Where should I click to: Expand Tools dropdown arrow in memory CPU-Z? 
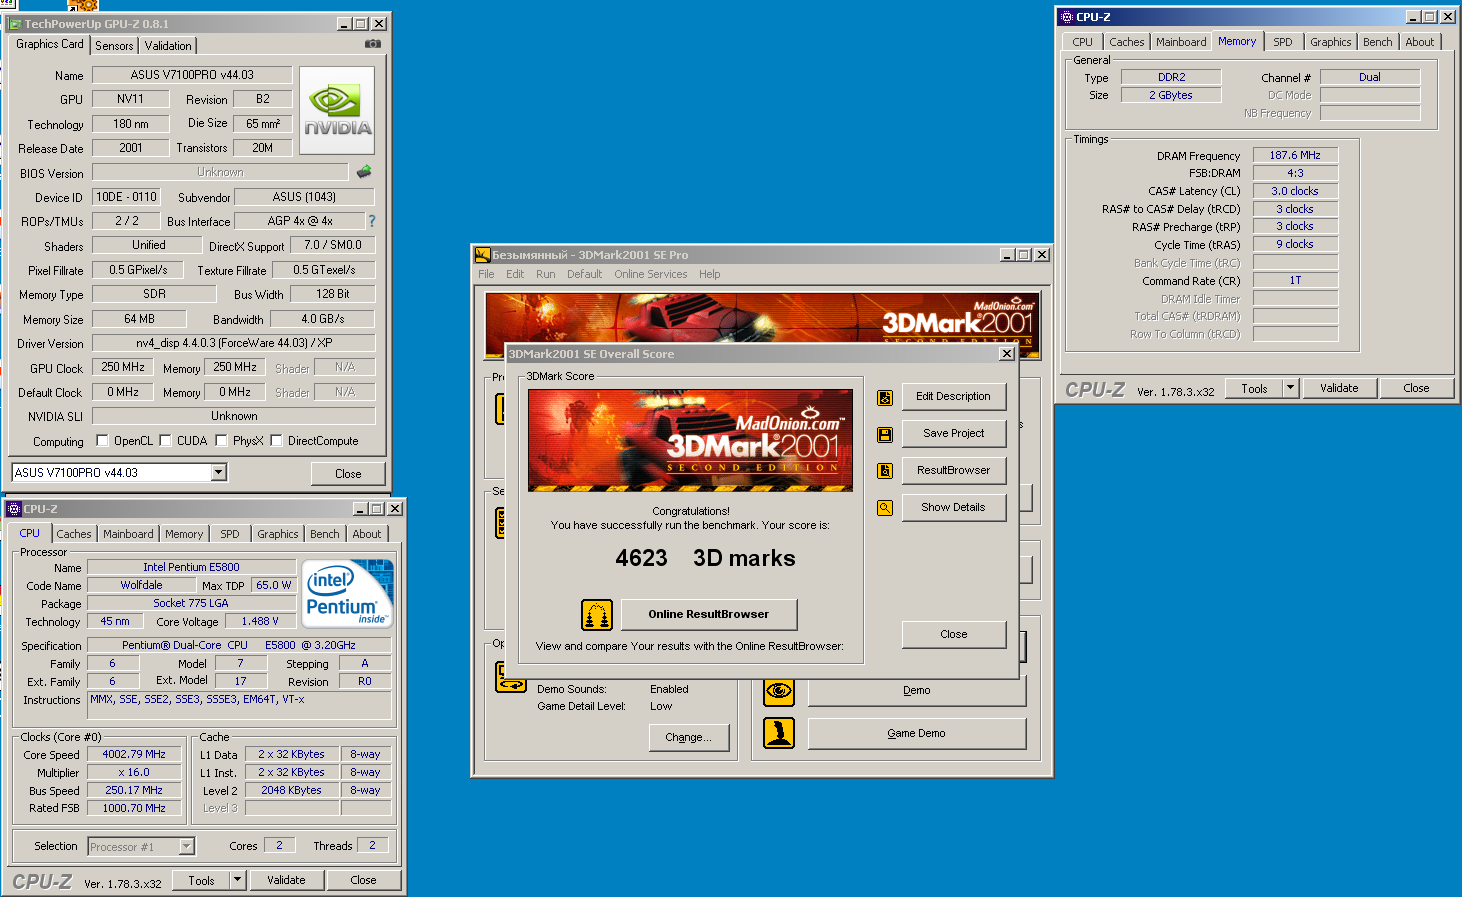[1291, 389]
